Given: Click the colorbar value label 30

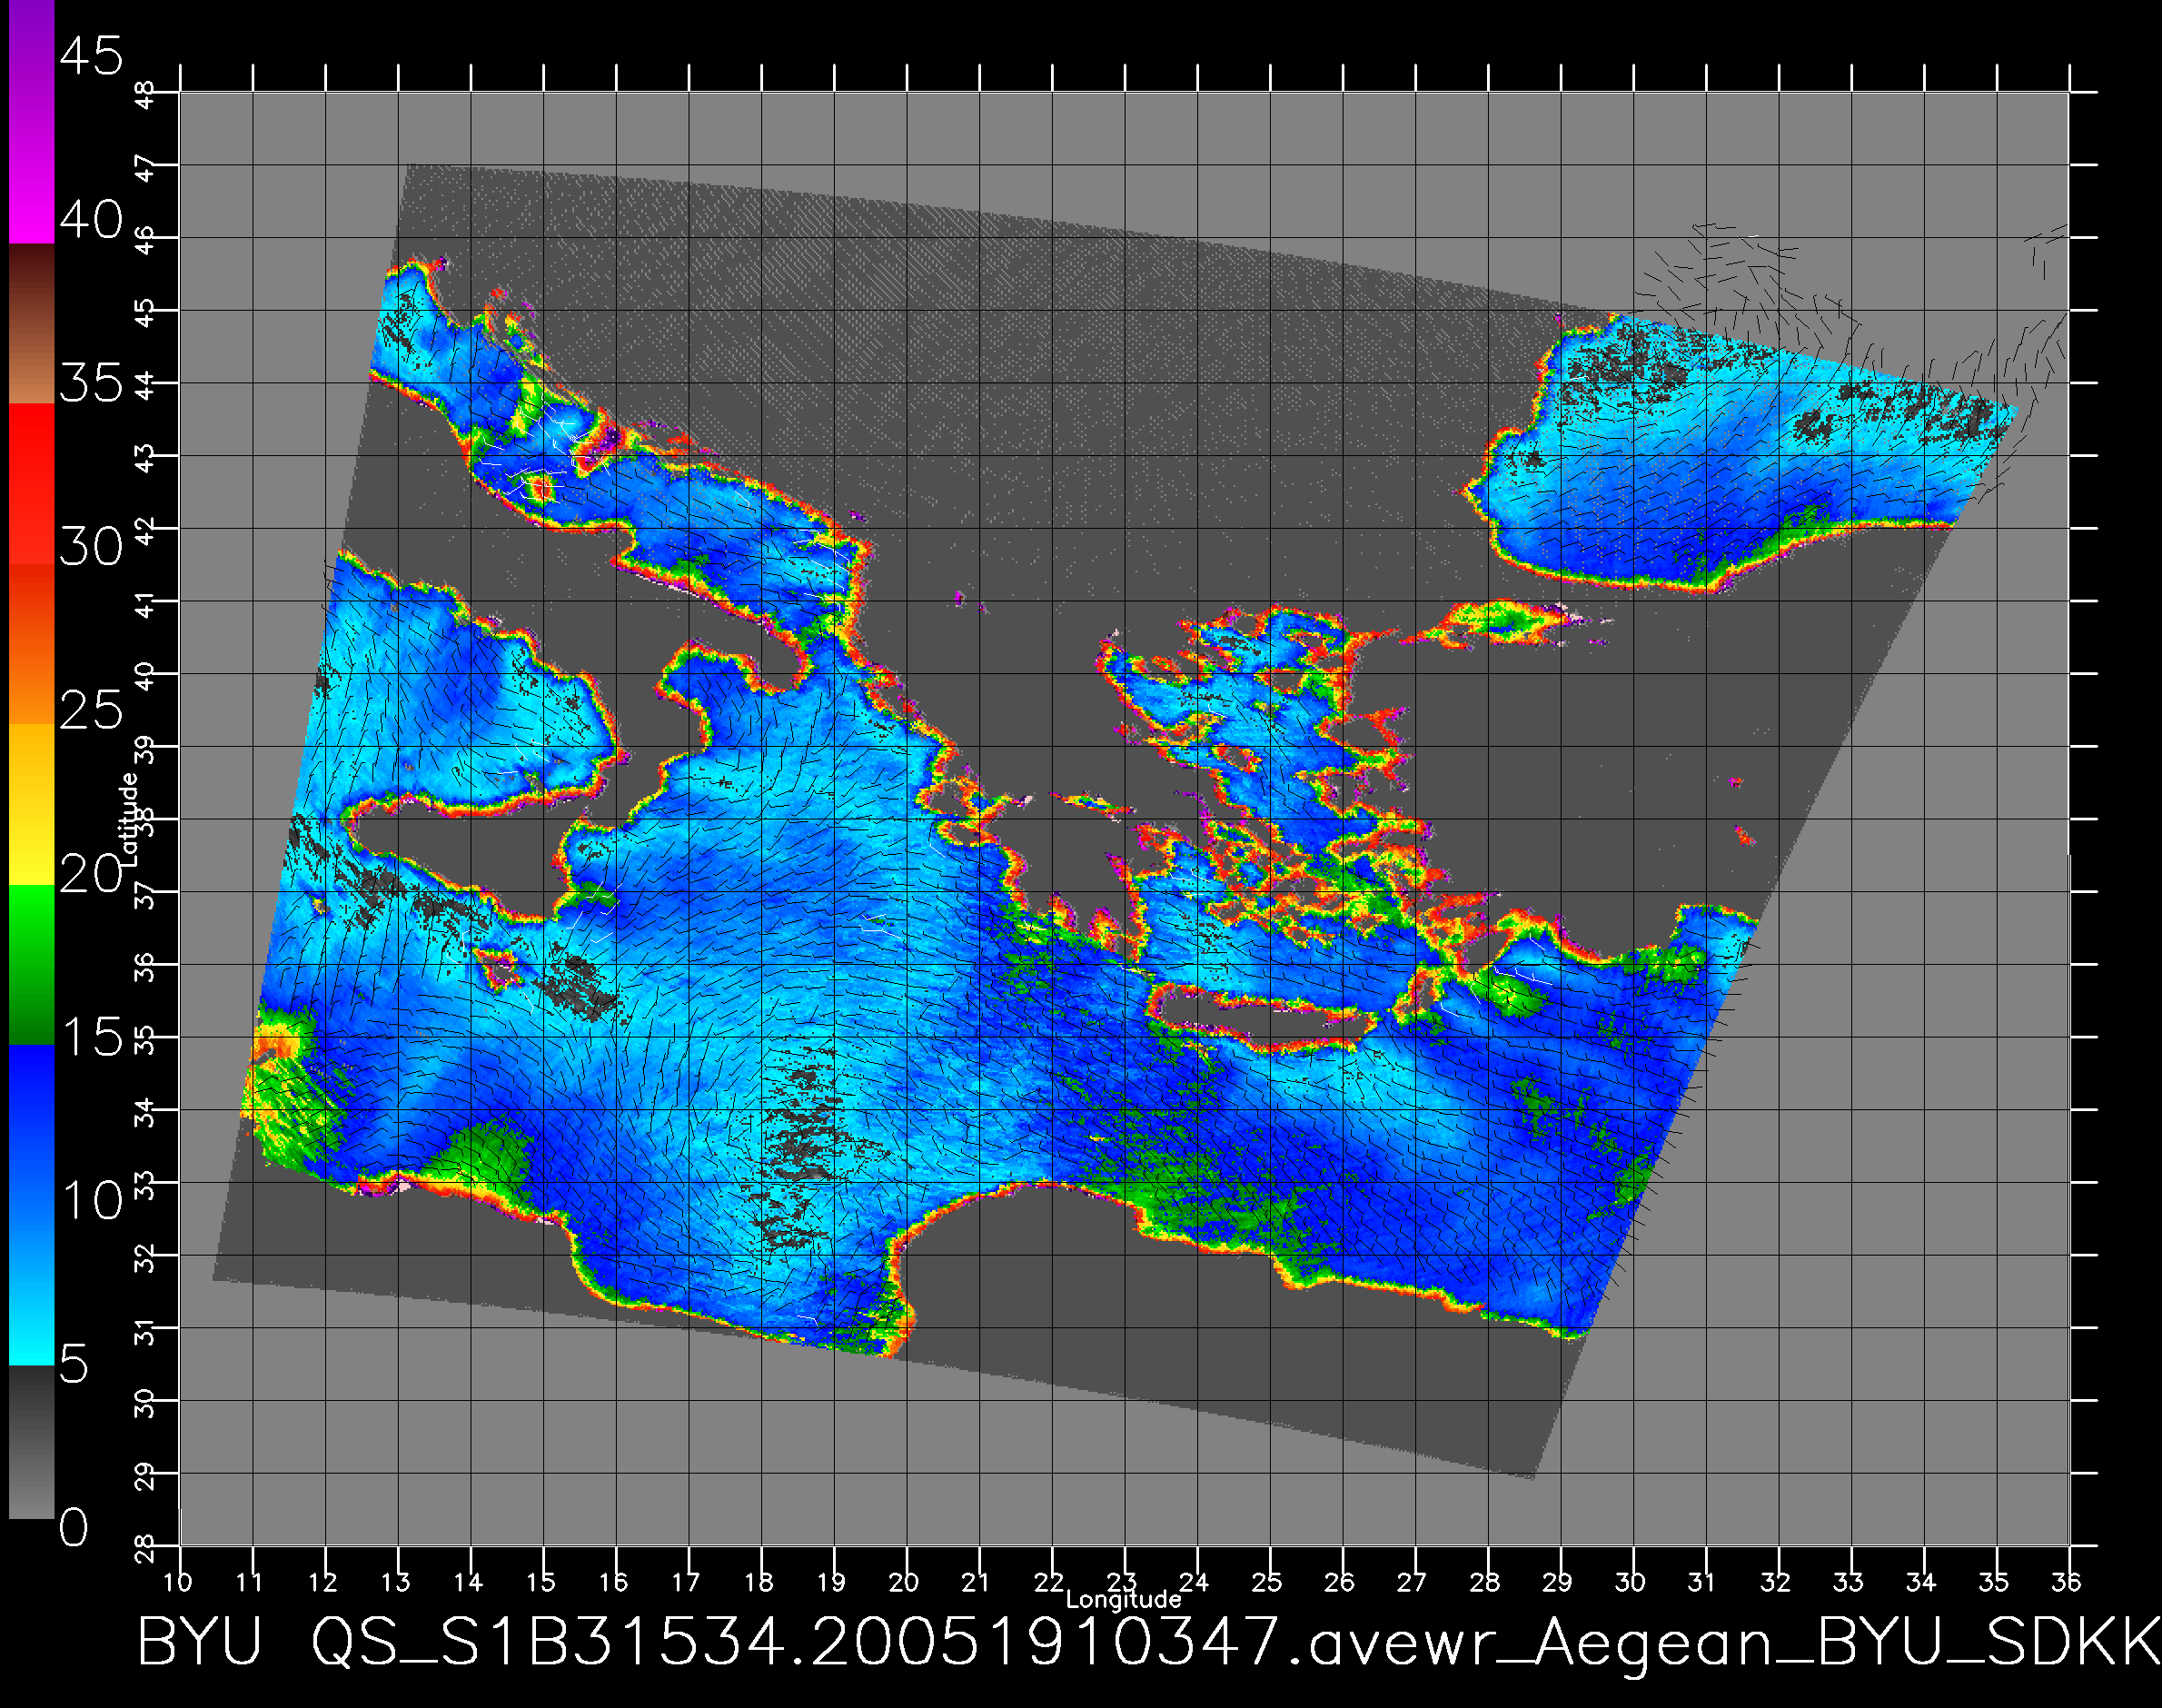Looking at the screenshot, I should [x=91, y=546].
